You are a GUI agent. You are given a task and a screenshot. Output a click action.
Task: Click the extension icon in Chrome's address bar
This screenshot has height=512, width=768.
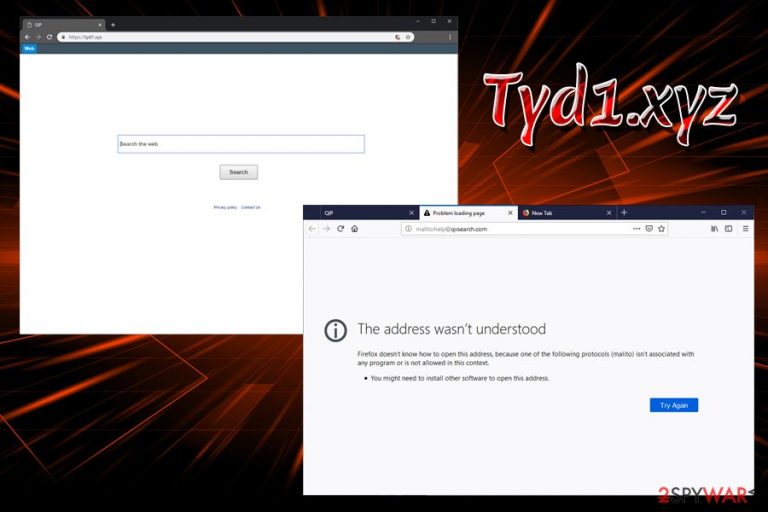(397, 37)
